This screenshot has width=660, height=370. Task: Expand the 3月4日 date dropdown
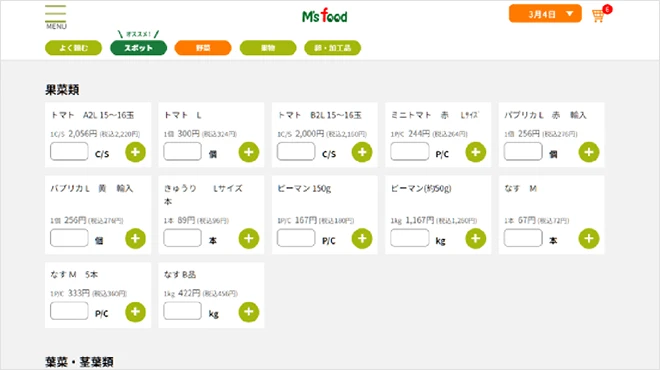click(x=545, y=14)
